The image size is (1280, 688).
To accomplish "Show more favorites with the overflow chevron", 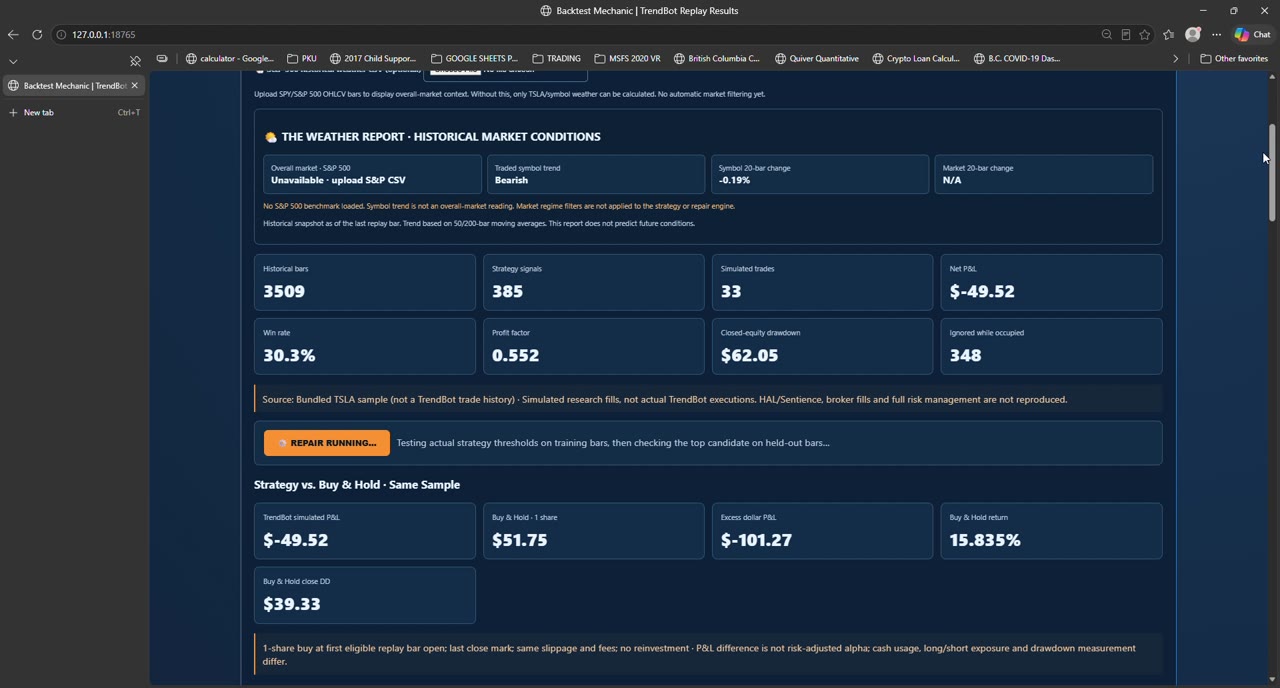I will pos(1175,58).
